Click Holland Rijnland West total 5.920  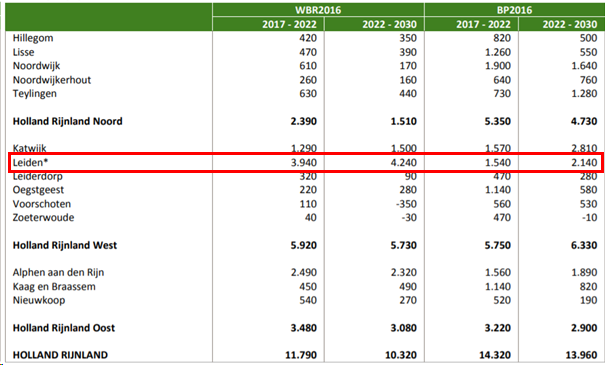(x=304, y=245)
